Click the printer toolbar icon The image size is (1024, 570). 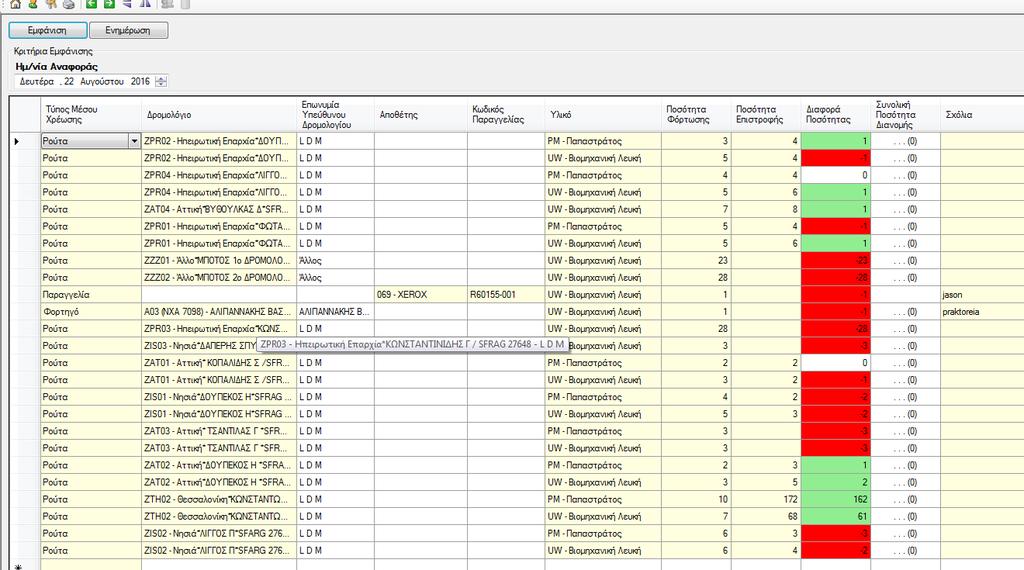pos(69,3)
